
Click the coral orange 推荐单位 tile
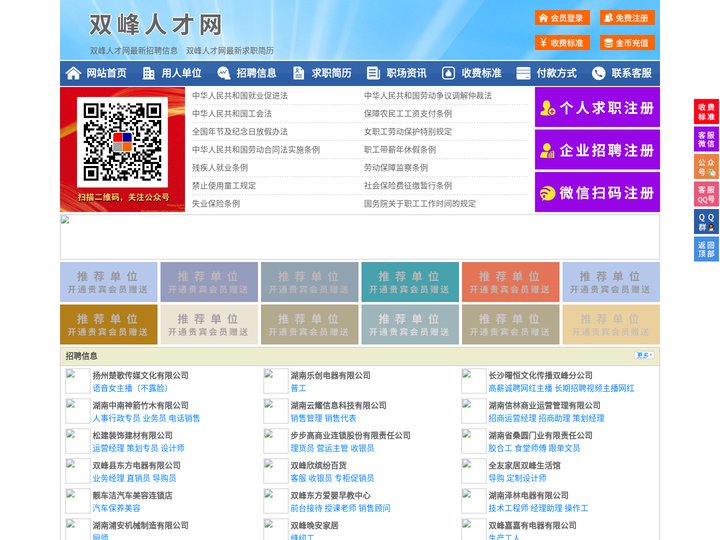(x=511, y=282)
